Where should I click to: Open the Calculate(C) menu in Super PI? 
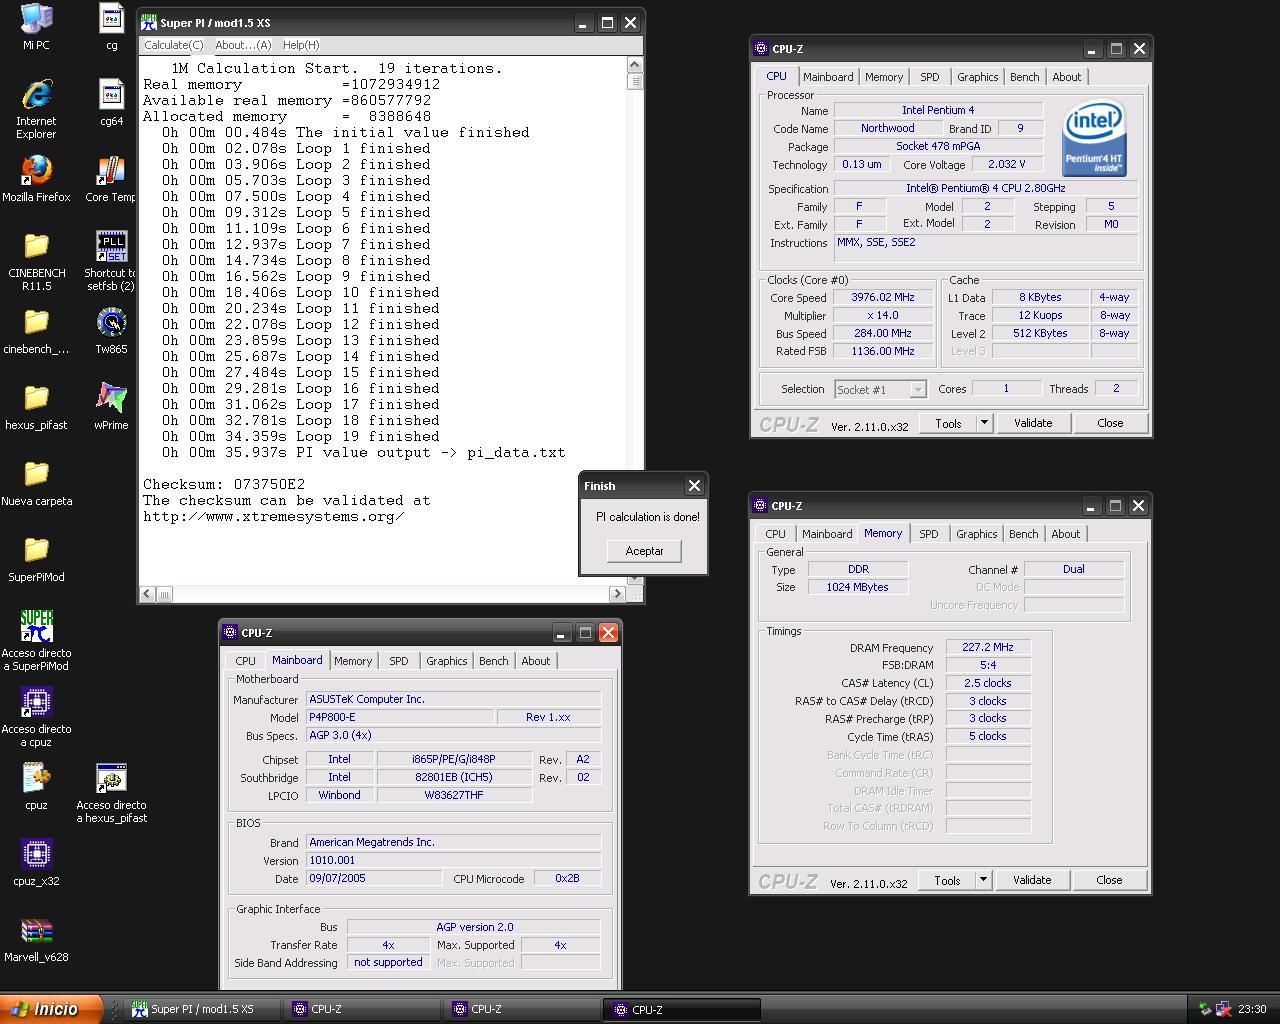point(173,45)
